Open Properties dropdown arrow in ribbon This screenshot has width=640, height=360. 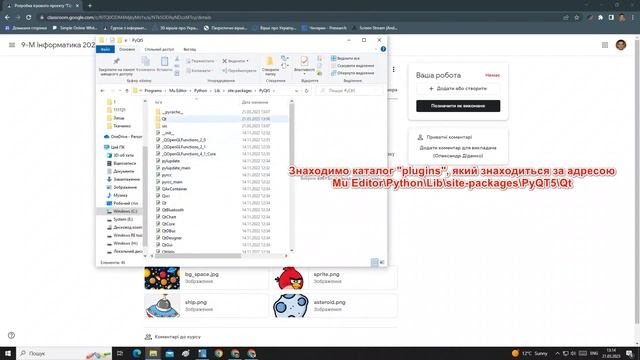(x=304, y=74)
